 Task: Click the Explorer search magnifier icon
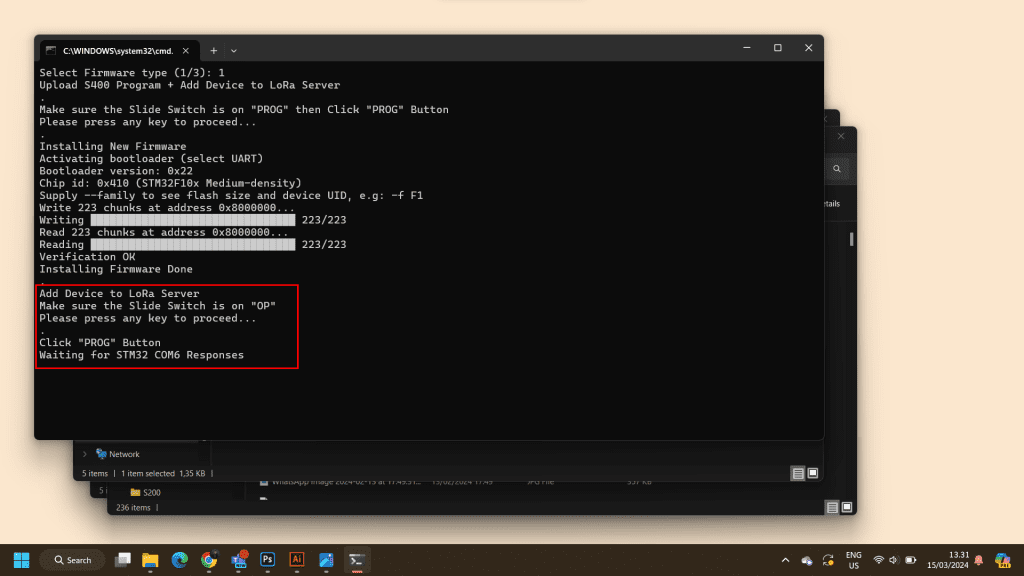click(x=836, y=169)
